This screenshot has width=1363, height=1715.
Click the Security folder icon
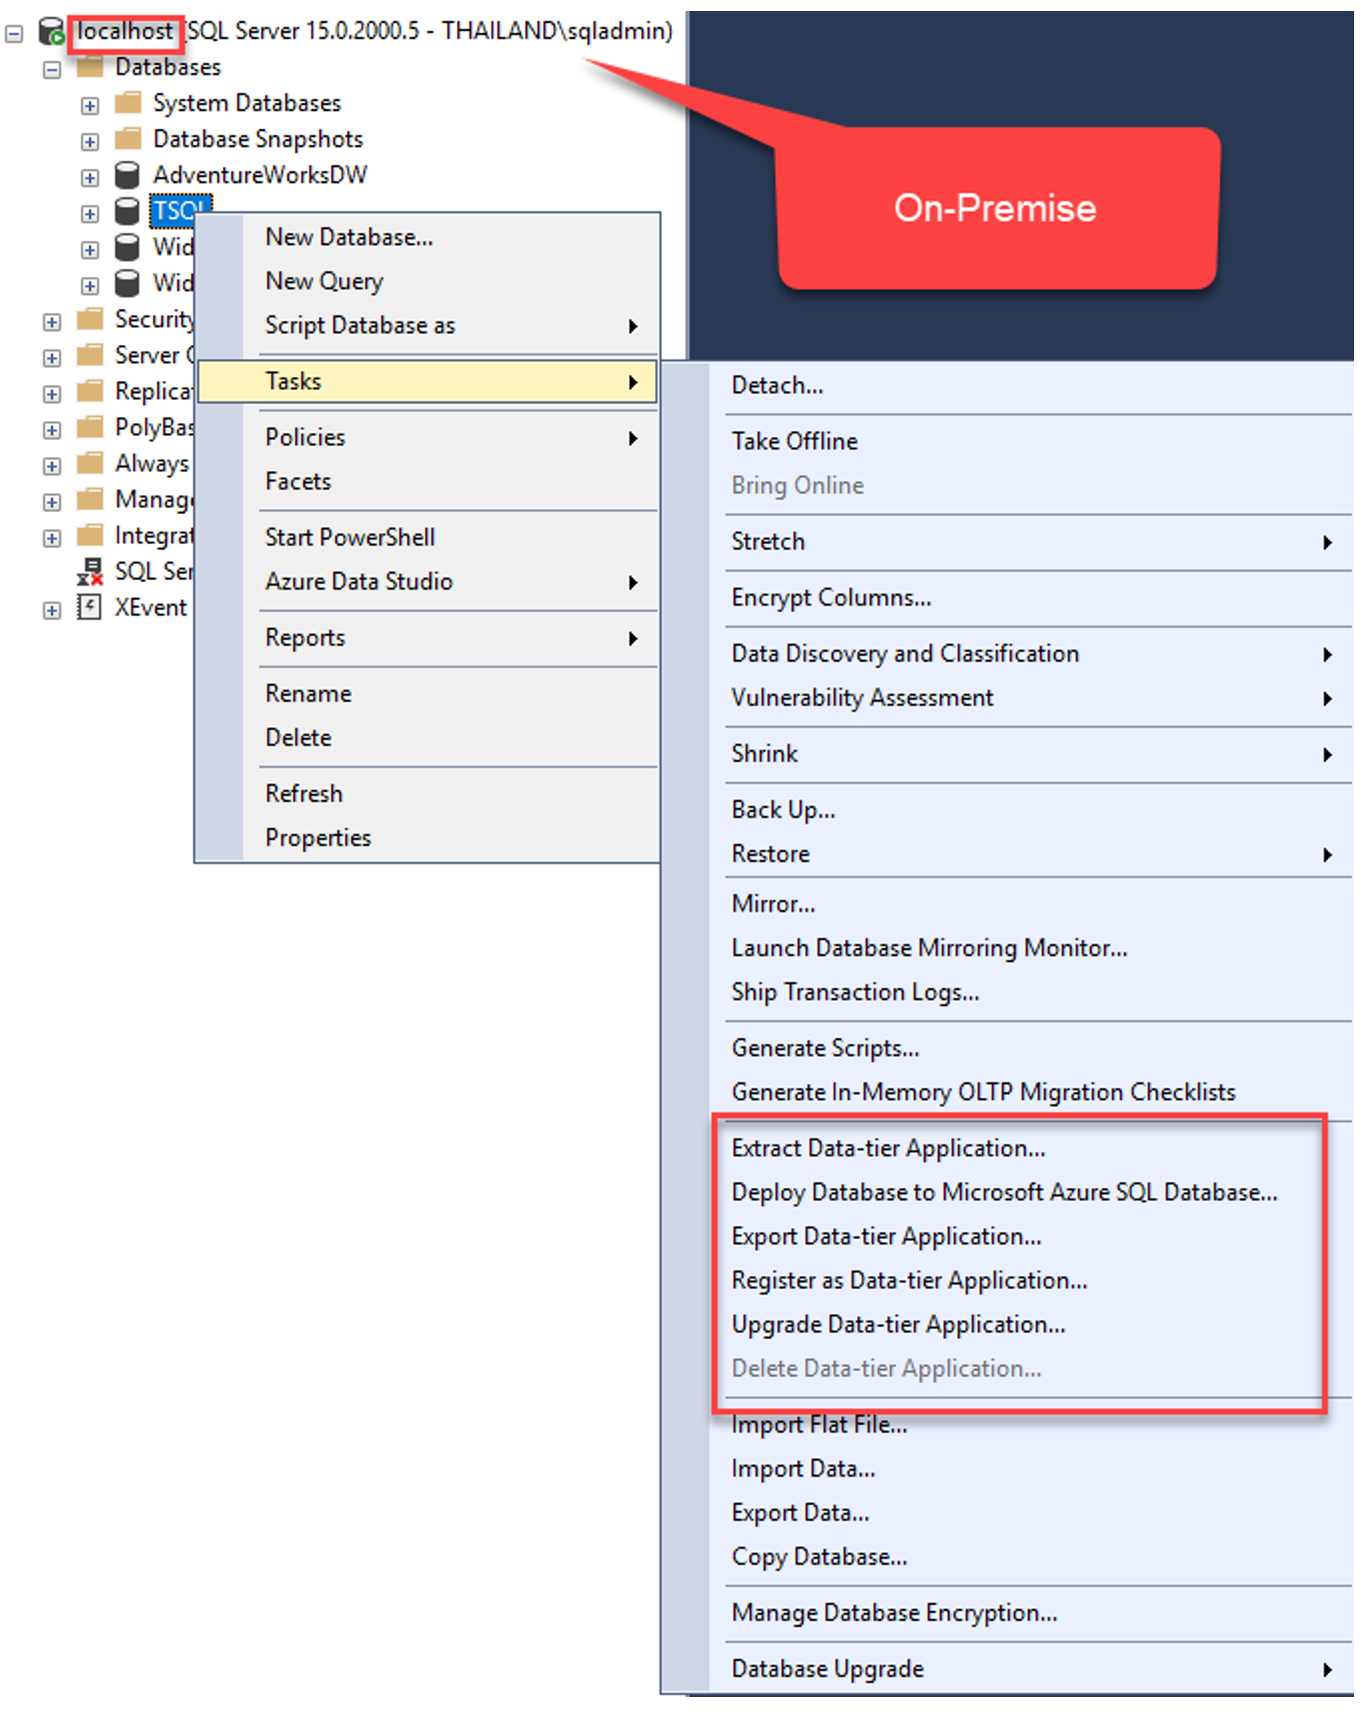click(x=90, y=319)
